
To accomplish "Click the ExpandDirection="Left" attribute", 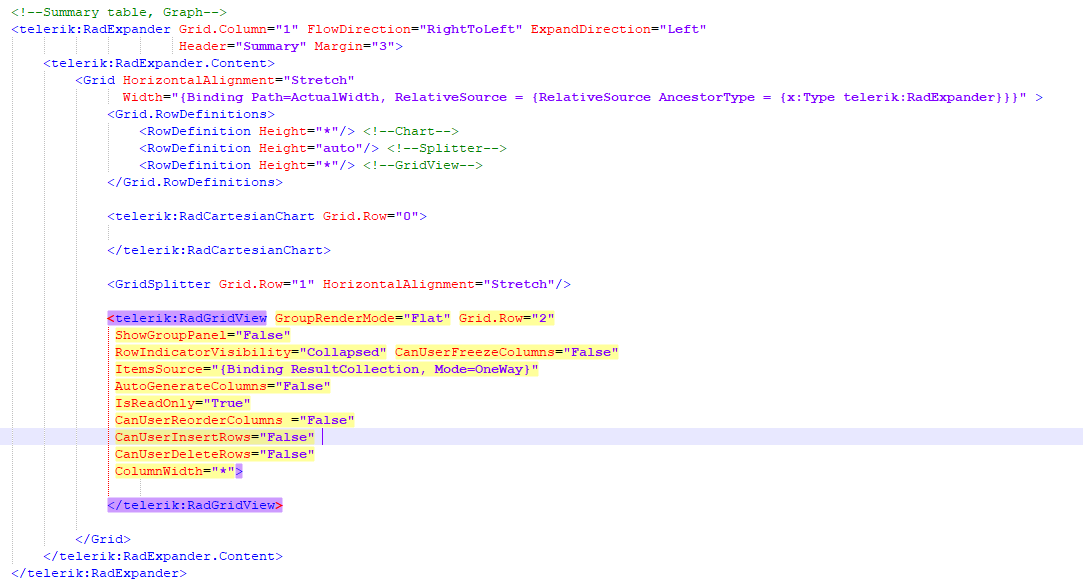I will (x=618, y=29).
